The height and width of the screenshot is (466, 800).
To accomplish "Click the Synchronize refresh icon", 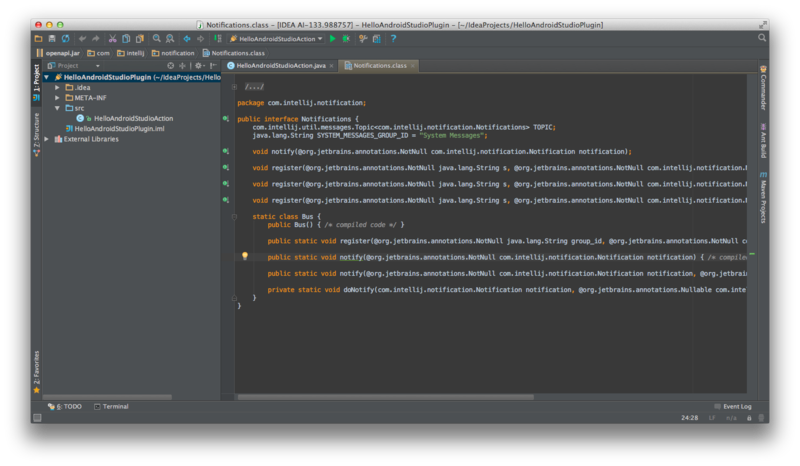I will click(x=66, y=38).
